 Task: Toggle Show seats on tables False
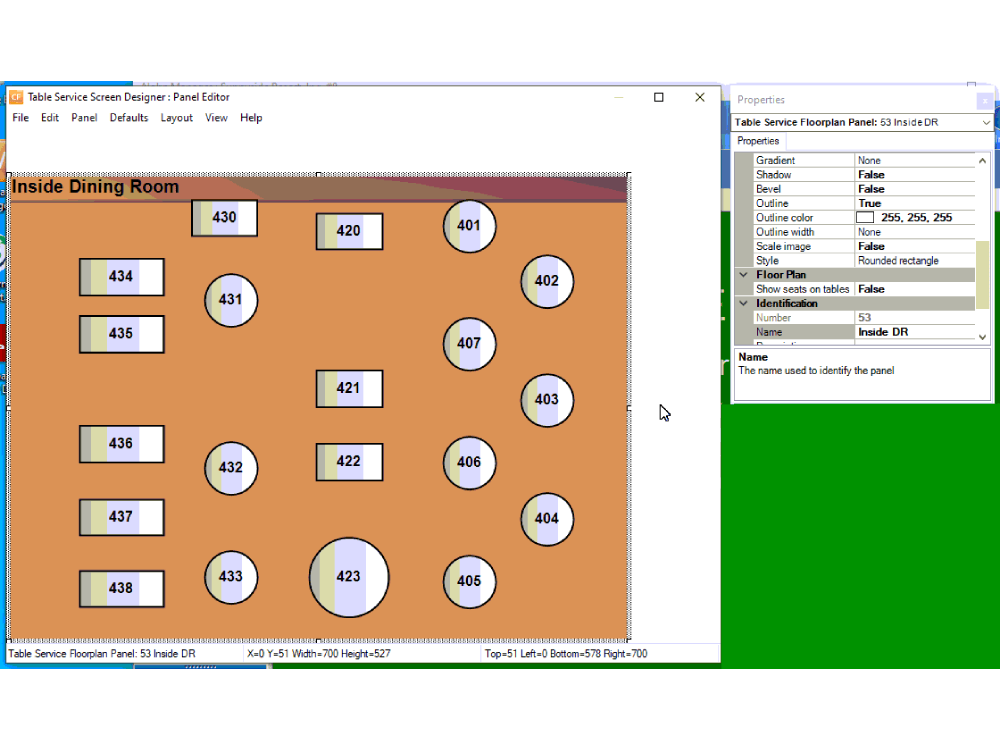(x=915, y=290)
